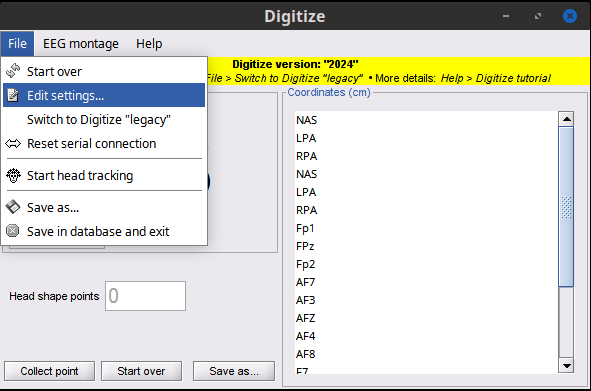Select the first NAS row in coordinates
The height and width of the screenshot is (391, 591).
426,120
